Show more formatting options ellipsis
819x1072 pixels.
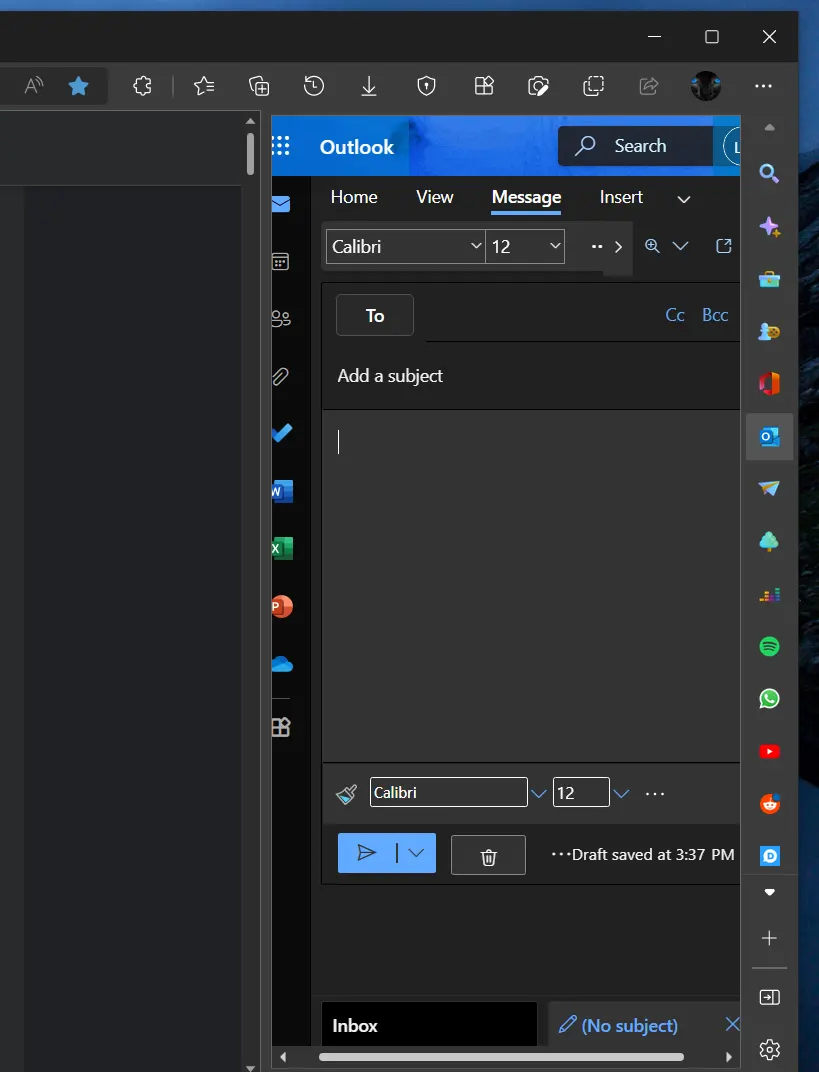tap(655, 794)
